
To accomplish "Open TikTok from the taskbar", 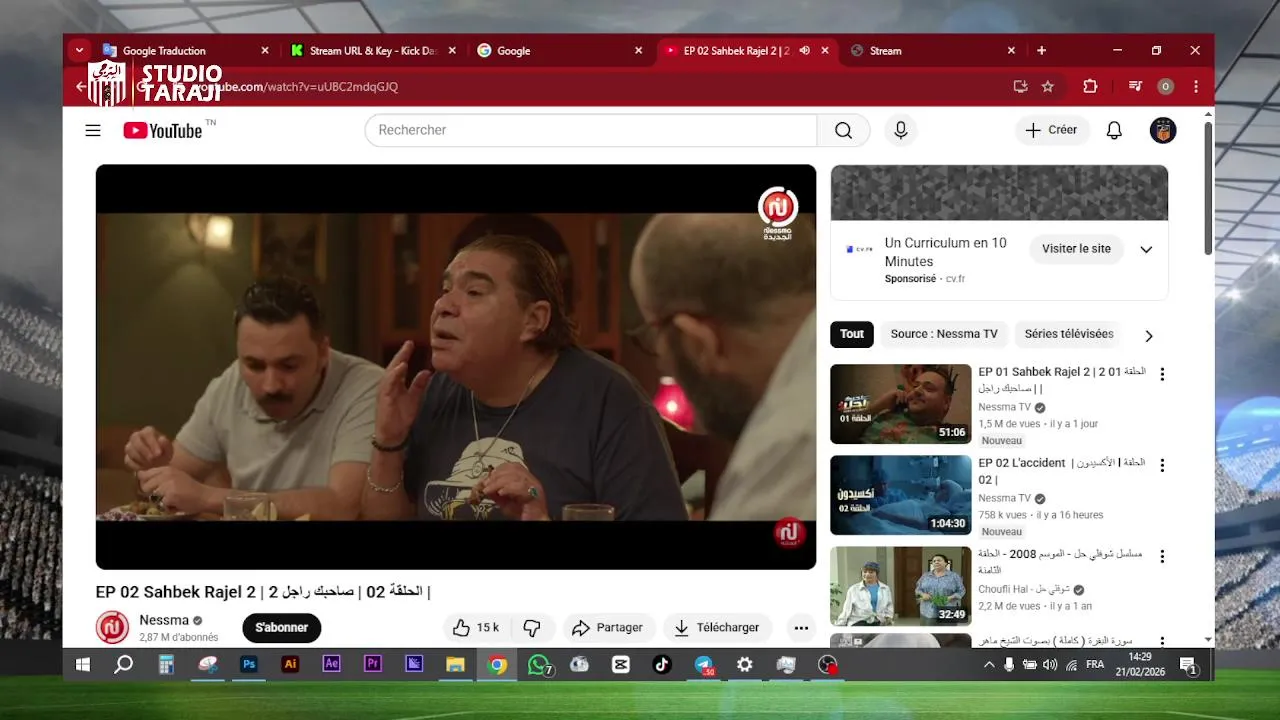I will click(661, 664).
